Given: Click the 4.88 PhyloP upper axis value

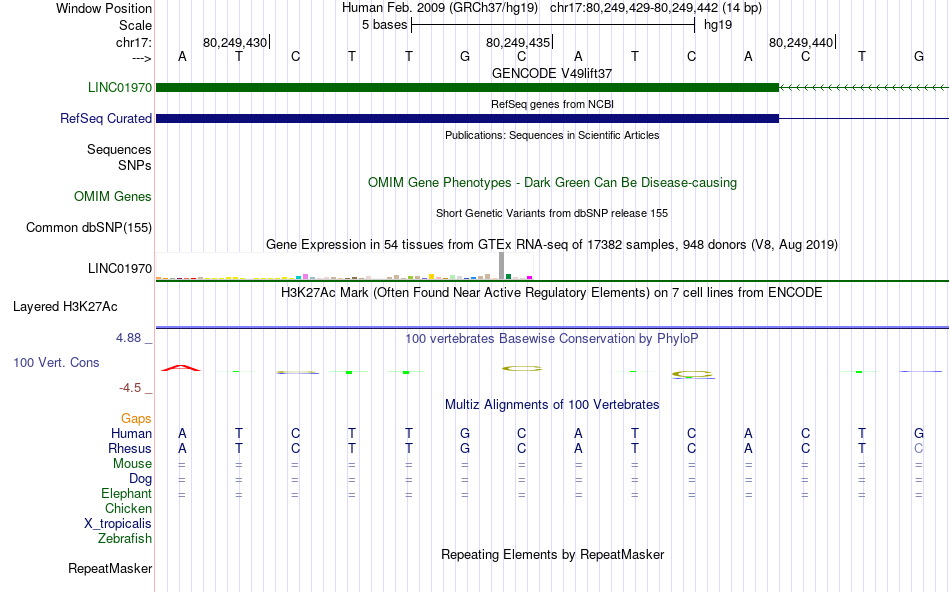Looking at the screenshot, I should pyautogui.click(x=128, y=338).
